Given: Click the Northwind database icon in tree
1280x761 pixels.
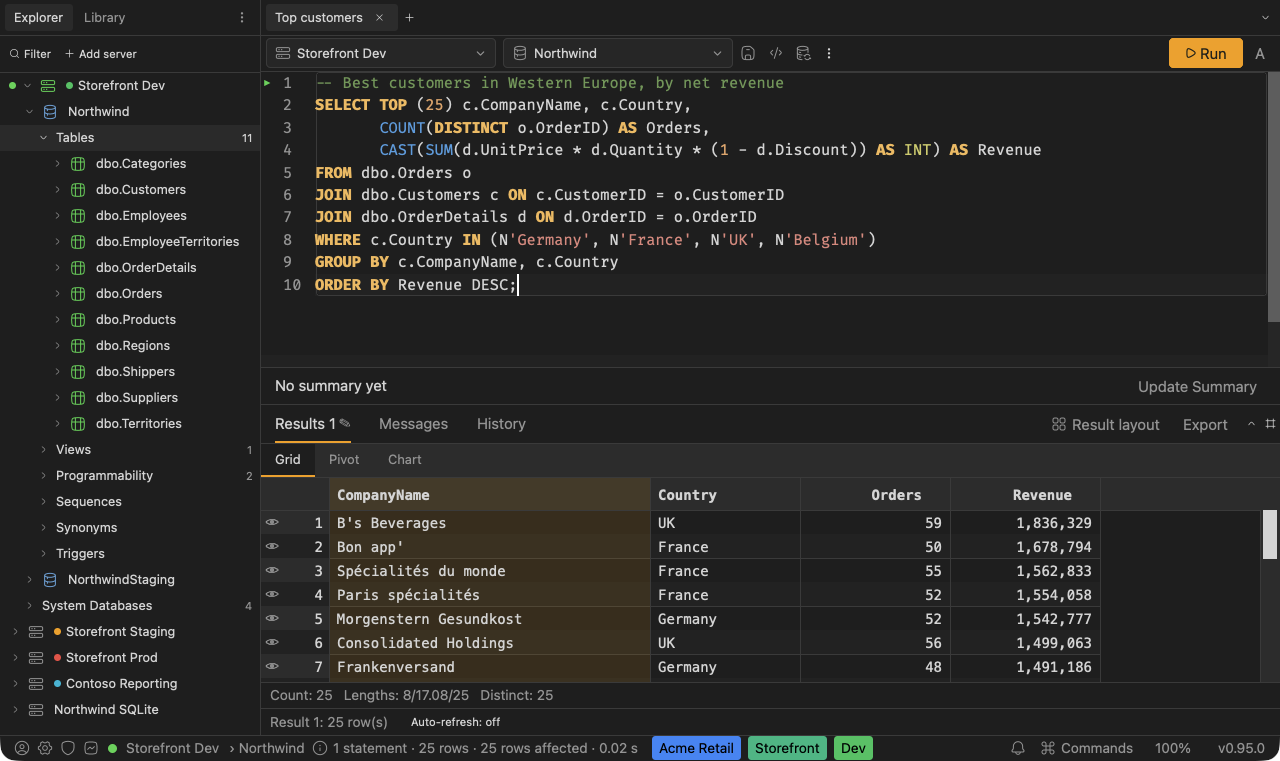Looking at the screenshot, I should tap(50, 111).
